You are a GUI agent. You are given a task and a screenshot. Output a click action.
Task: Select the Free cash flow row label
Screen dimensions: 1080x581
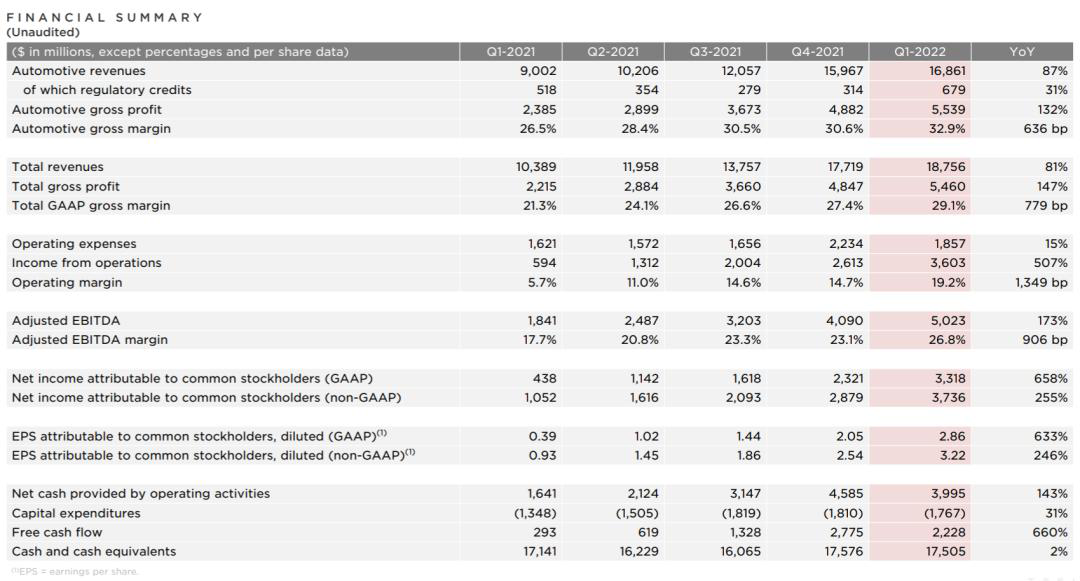[57, 532]
